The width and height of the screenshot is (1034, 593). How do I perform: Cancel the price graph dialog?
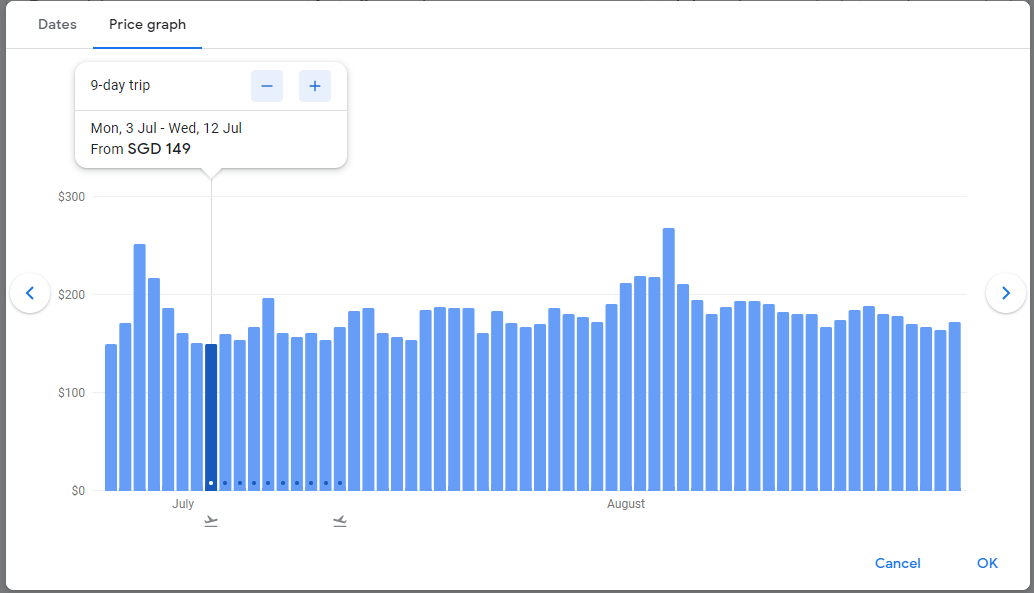[897, 563]
